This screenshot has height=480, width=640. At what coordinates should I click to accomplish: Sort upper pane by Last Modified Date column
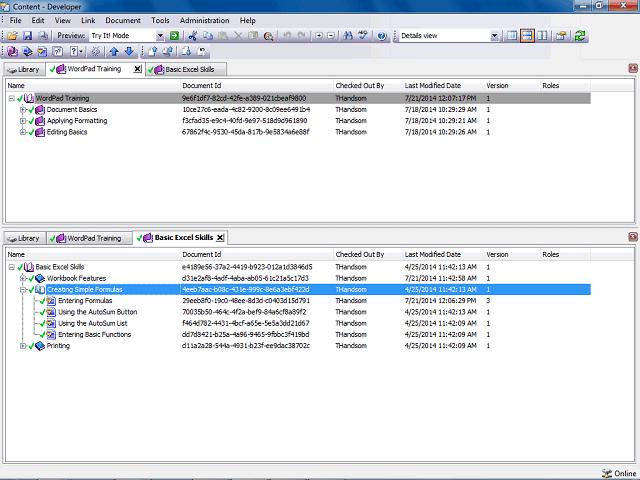443,86
